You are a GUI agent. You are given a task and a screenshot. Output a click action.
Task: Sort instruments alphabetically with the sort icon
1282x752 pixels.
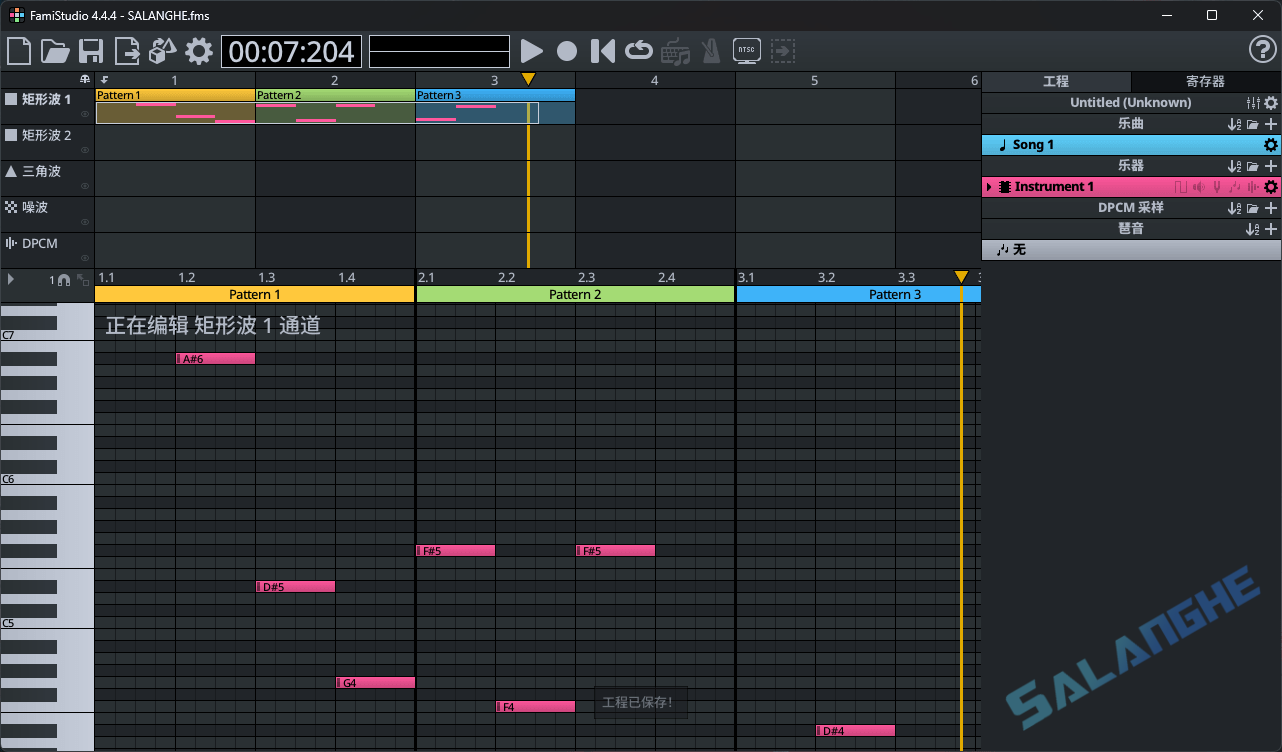coord(1234,165)
